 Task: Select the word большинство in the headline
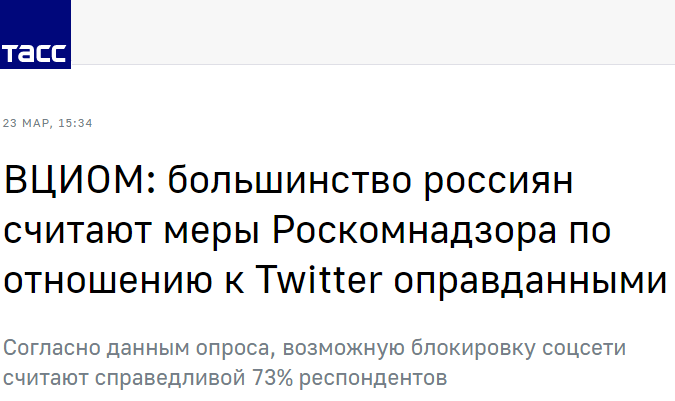(290, 179)
